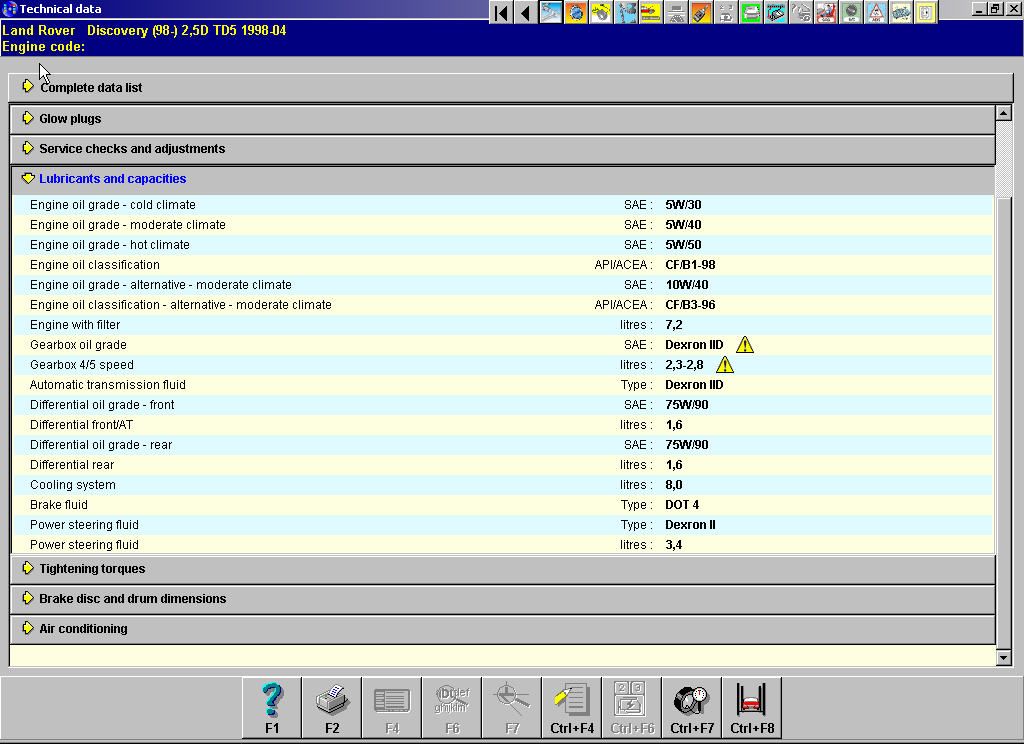Select the 'Engine oil grade - hot climate' row
Screen dimensions: 1024x744
pyautogui.click(x=503, y=245)
